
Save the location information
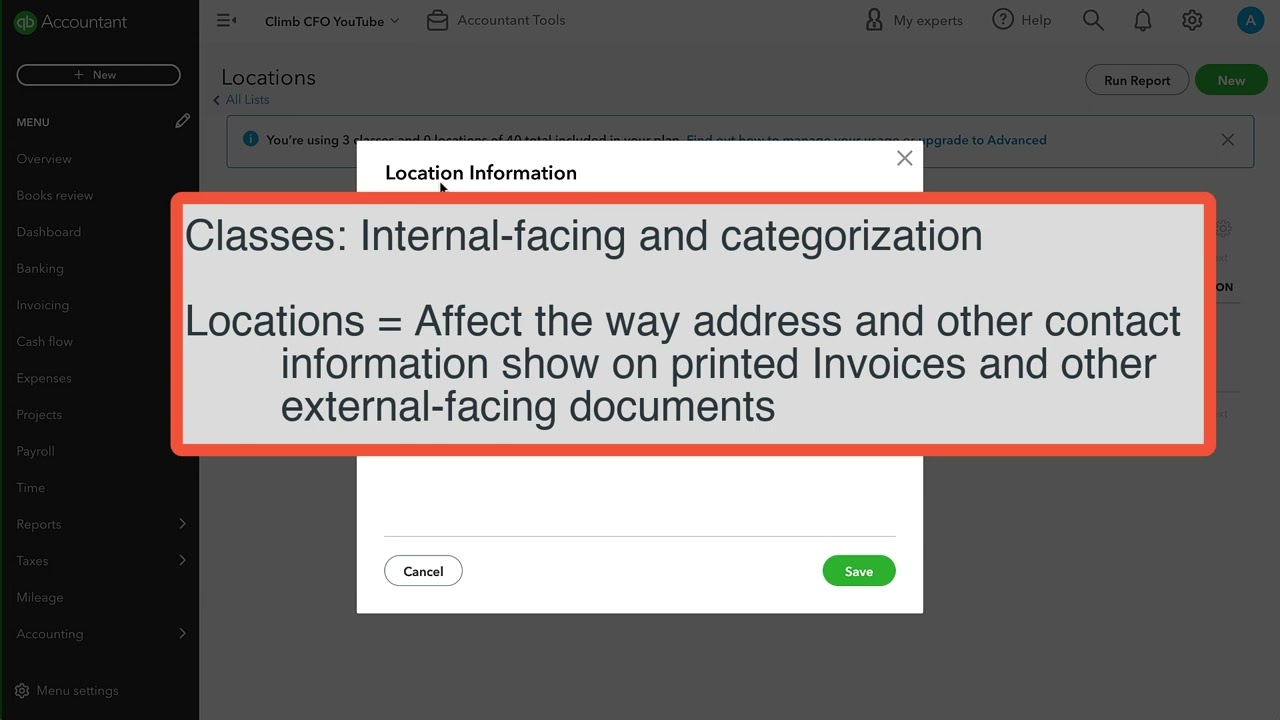(x=859, y=571)
